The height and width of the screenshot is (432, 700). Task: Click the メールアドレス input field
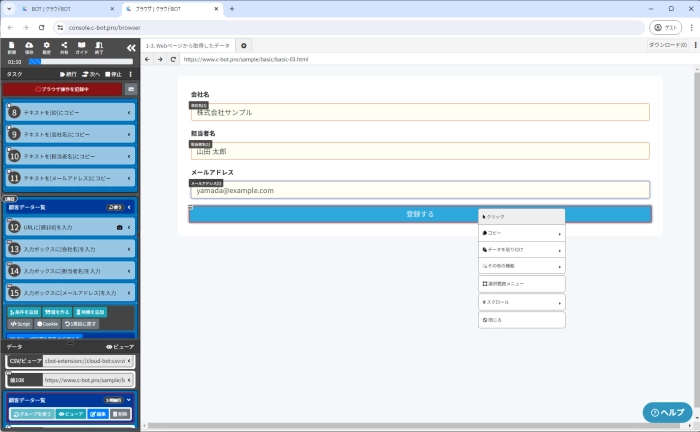[x=420, y=190]
